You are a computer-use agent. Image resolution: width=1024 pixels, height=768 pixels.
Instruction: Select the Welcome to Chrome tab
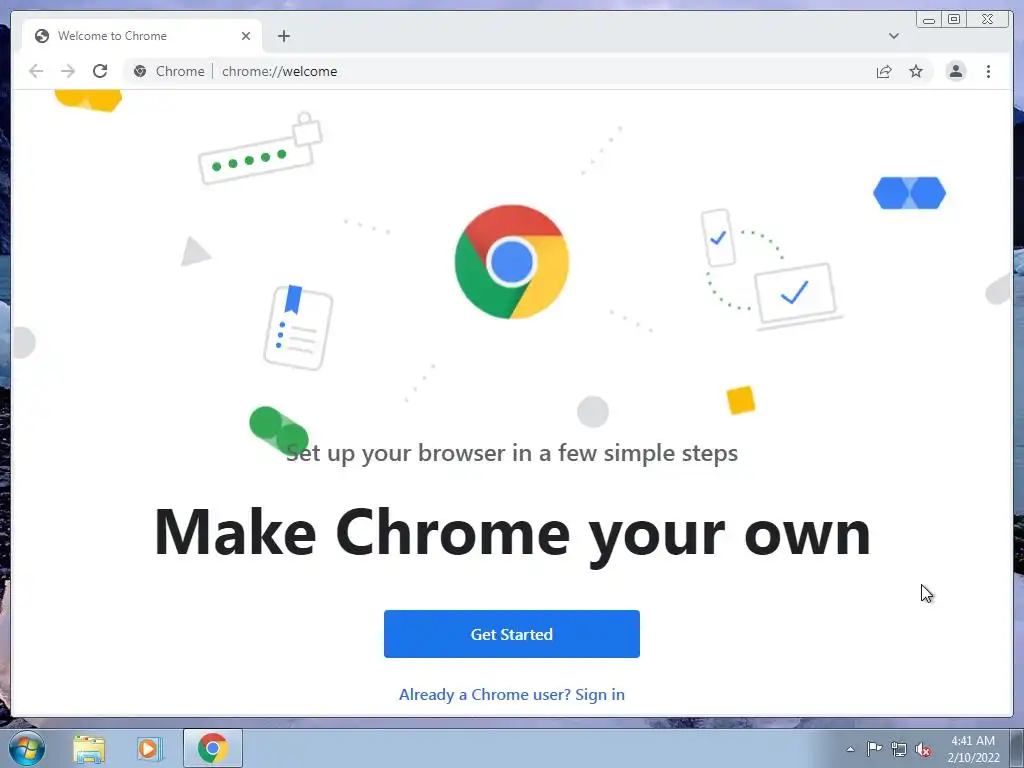pyautogui.click(x=142, y=36)
